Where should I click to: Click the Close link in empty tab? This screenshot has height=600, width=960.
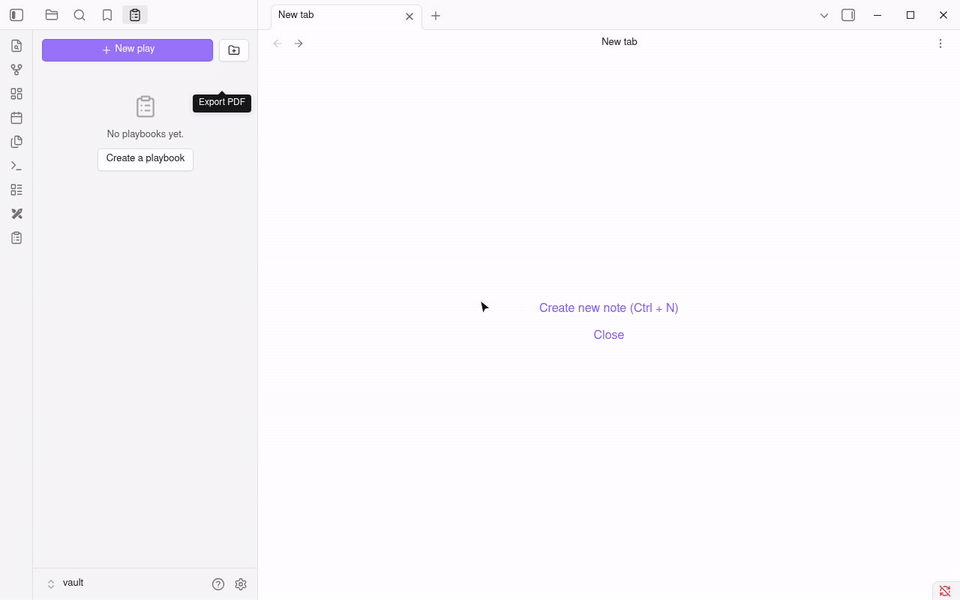(609, 335)
